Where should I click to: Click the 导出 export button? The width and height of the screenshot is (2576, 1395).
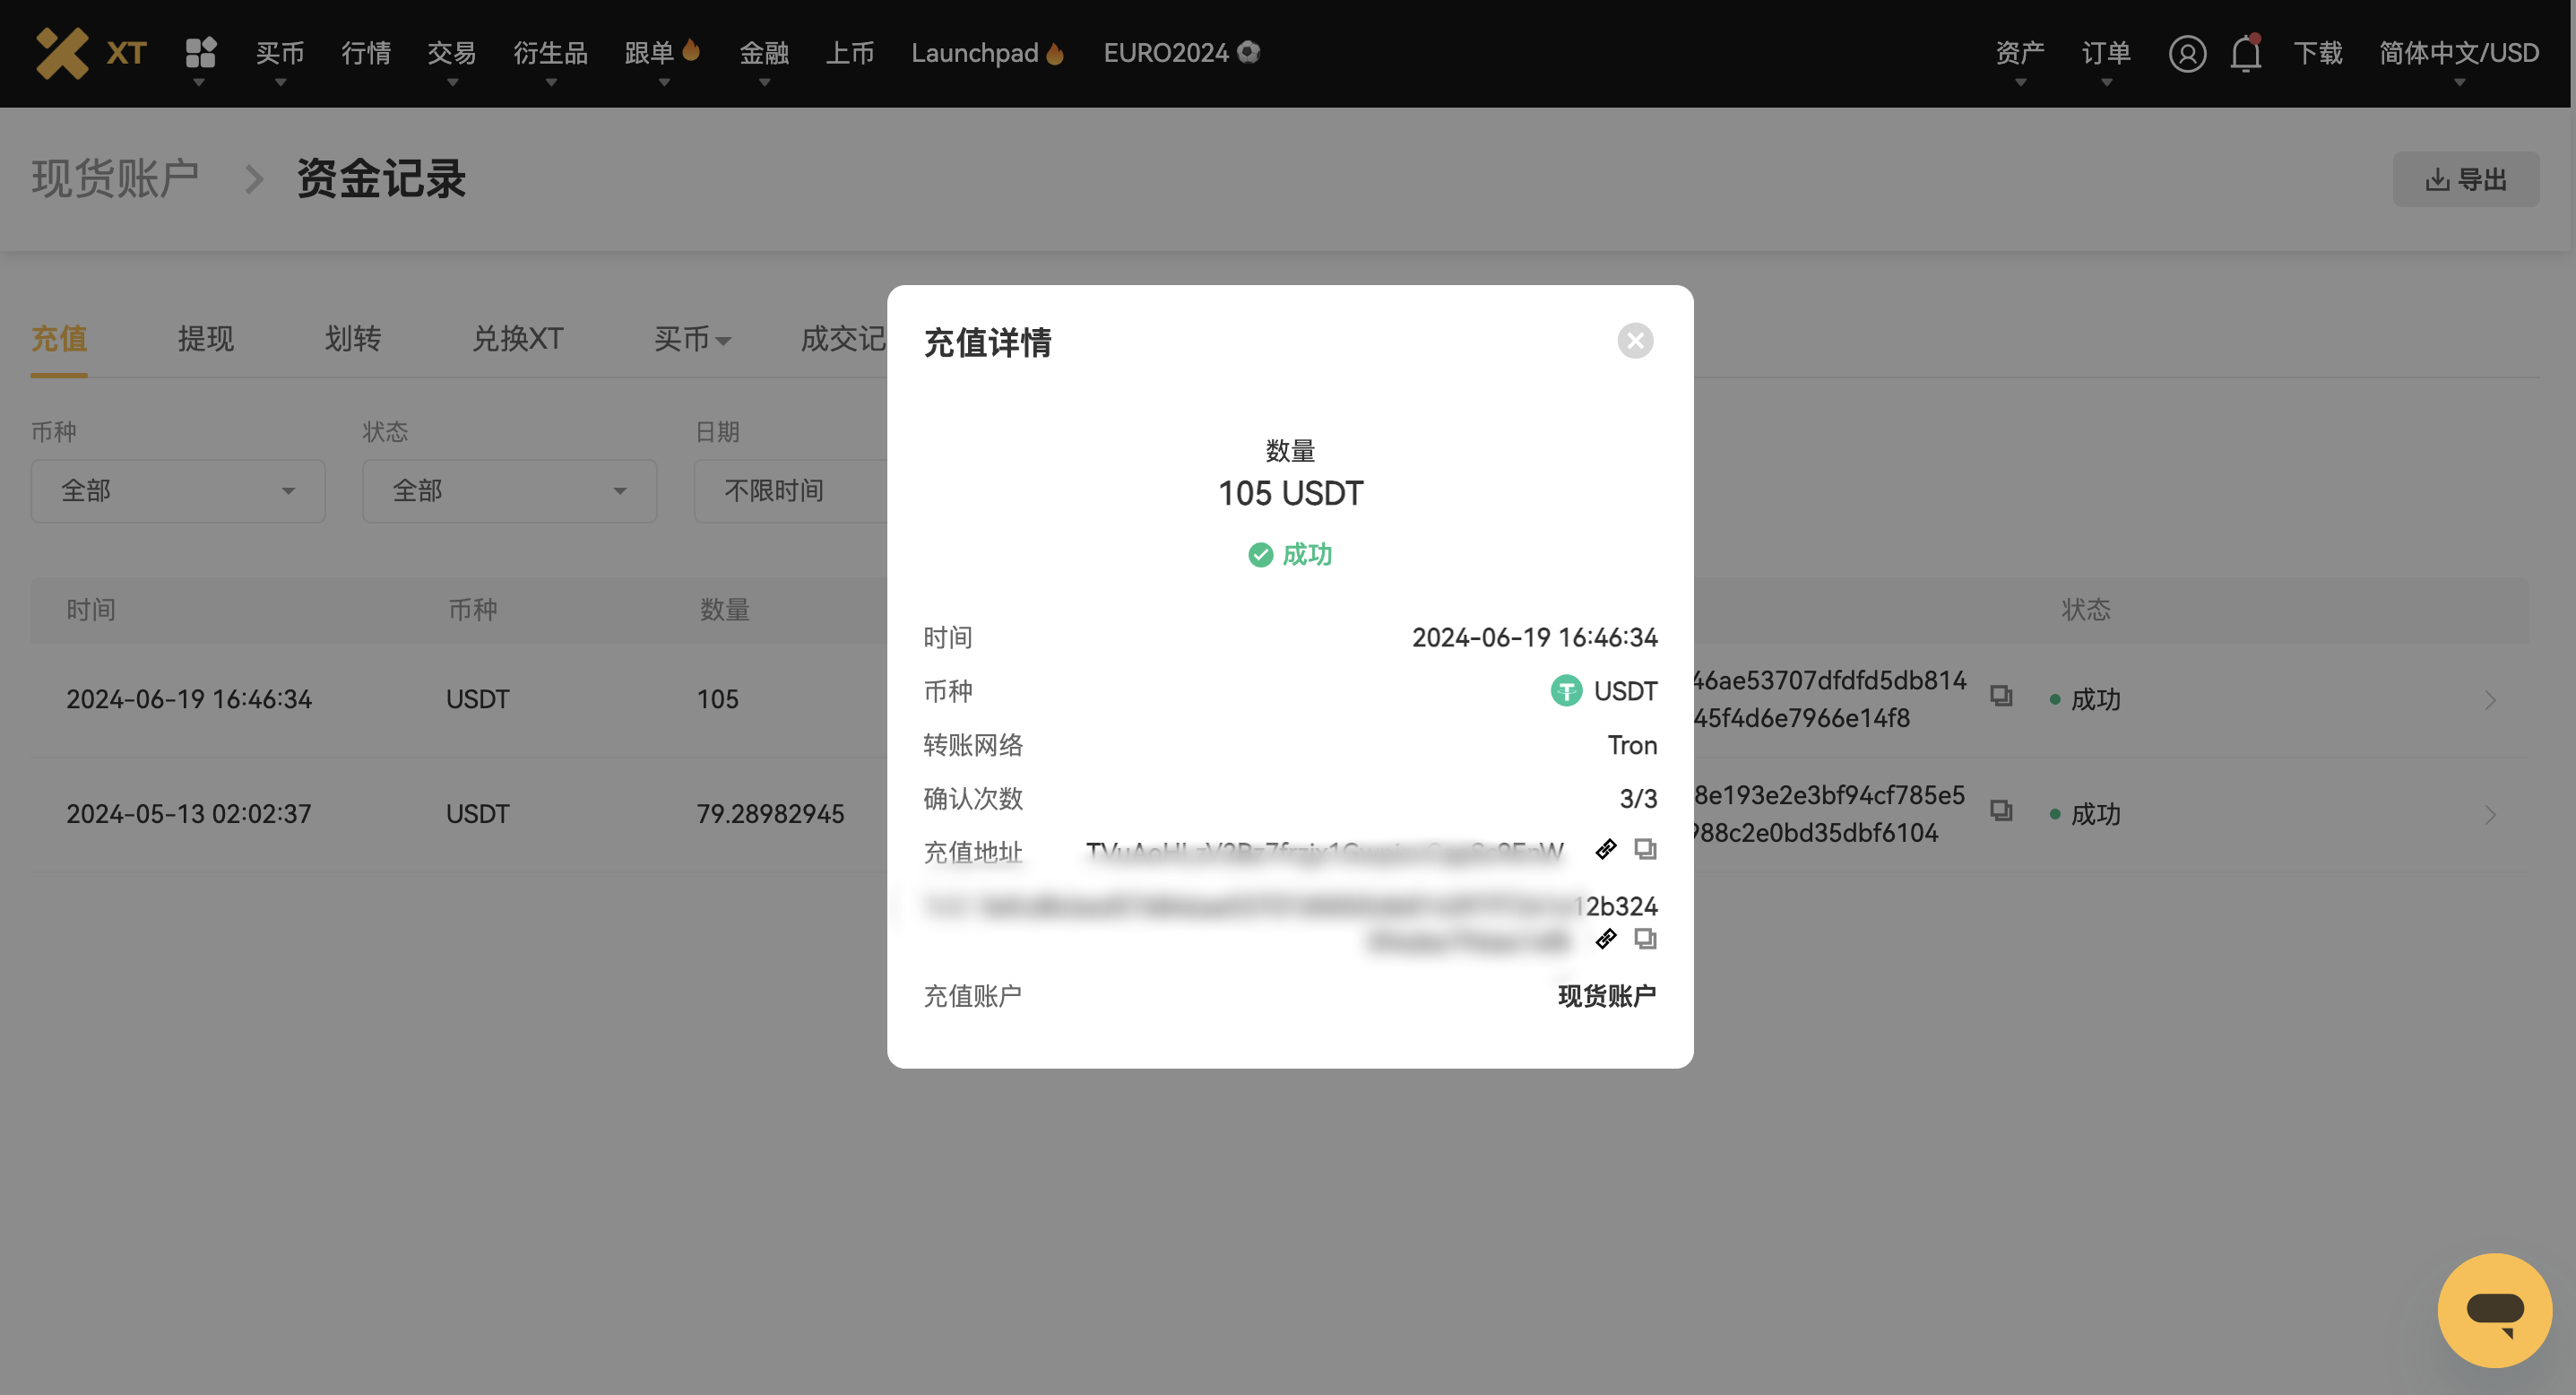[x=2467, y=179]
